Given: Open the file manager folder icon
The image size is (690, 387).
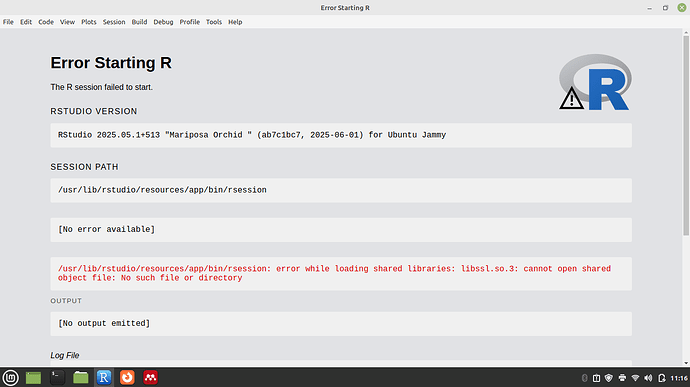Looking at the screenshot, I should 81,377.
